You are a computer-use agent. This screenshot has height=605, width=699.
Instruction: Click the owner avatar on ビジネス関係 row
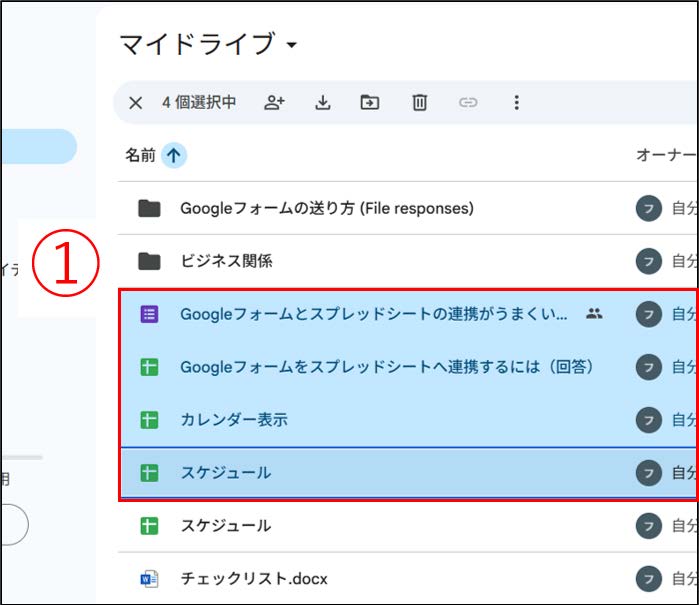click(x=649, y=261)
